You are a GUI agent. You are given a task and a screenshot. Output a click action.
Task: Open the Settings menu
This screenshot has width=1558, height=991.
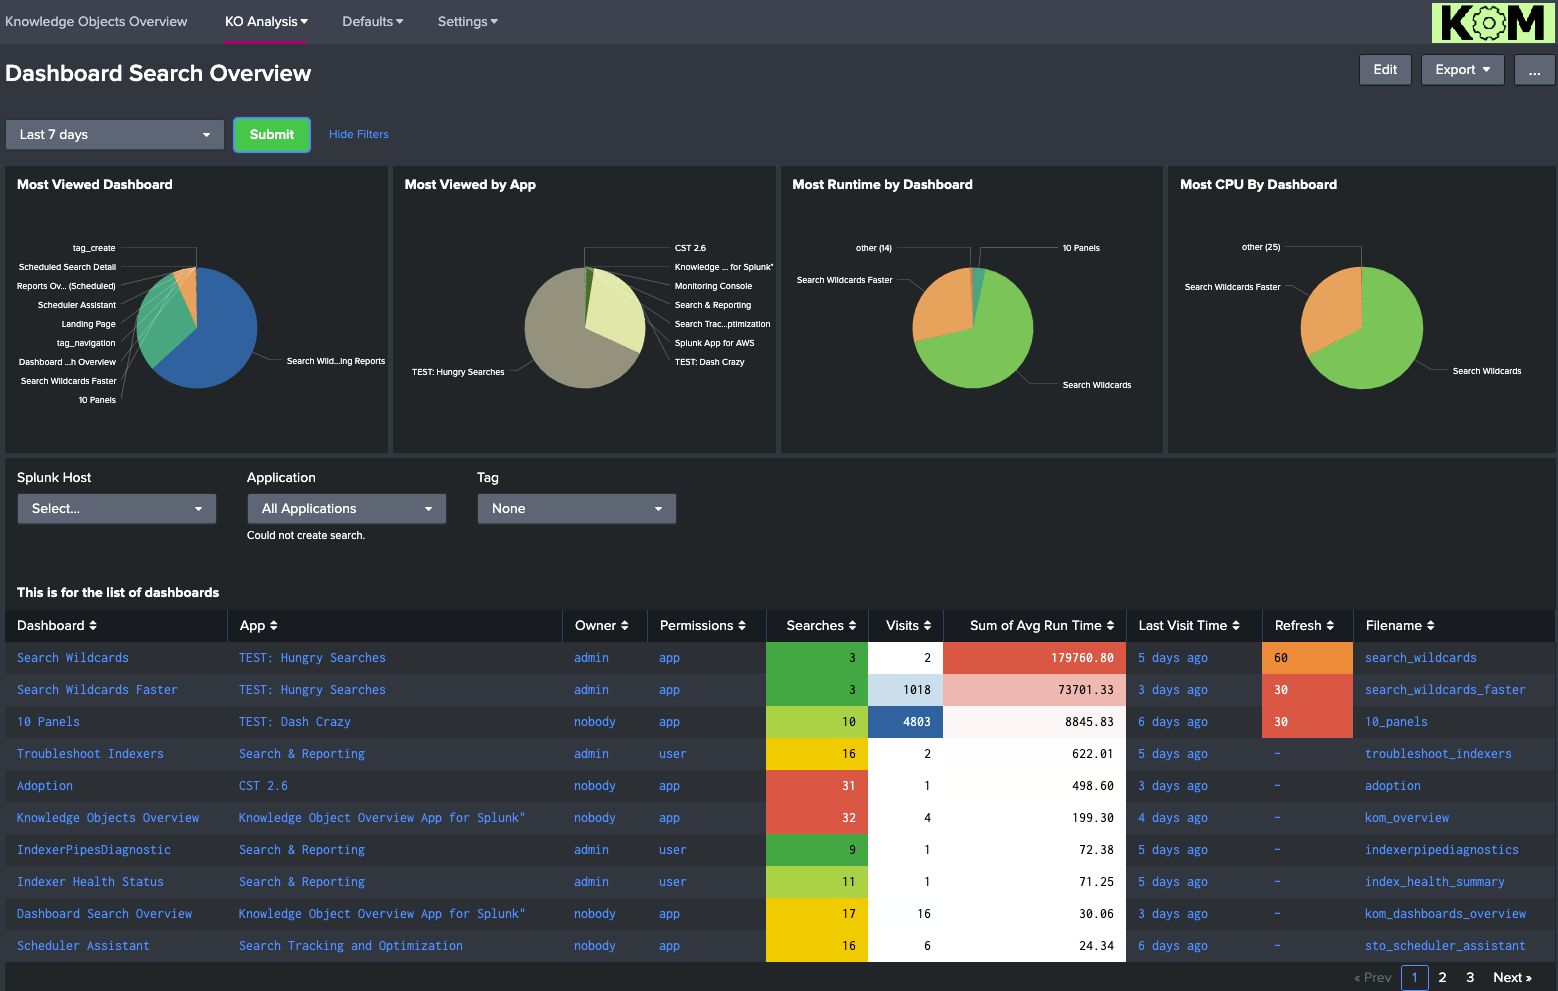(467, 21)
